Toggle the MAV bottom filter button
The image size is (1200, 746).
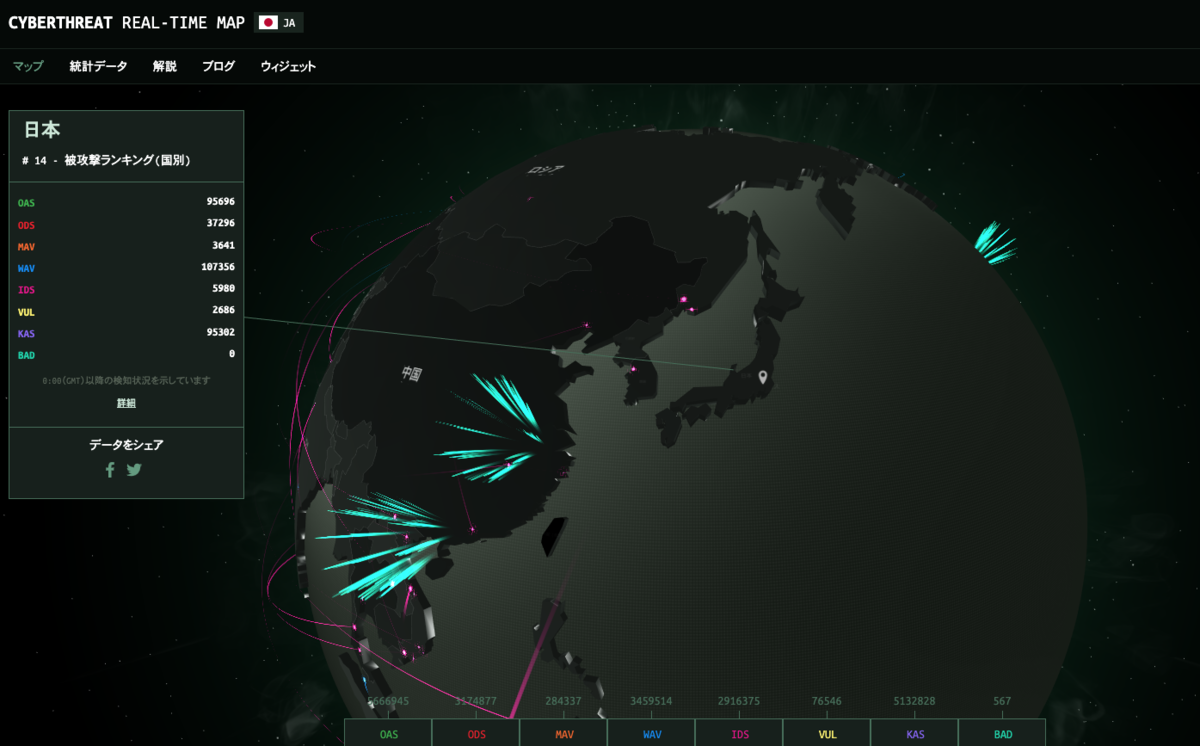[564, 733]
